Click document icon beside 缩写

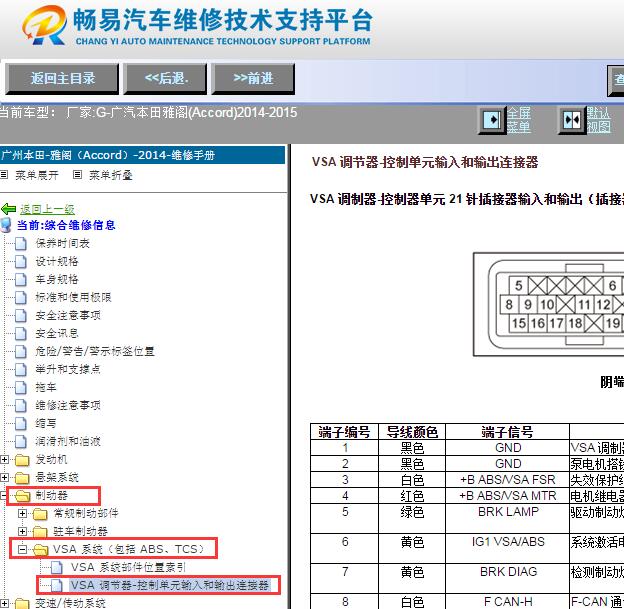[x=21, y=423]
